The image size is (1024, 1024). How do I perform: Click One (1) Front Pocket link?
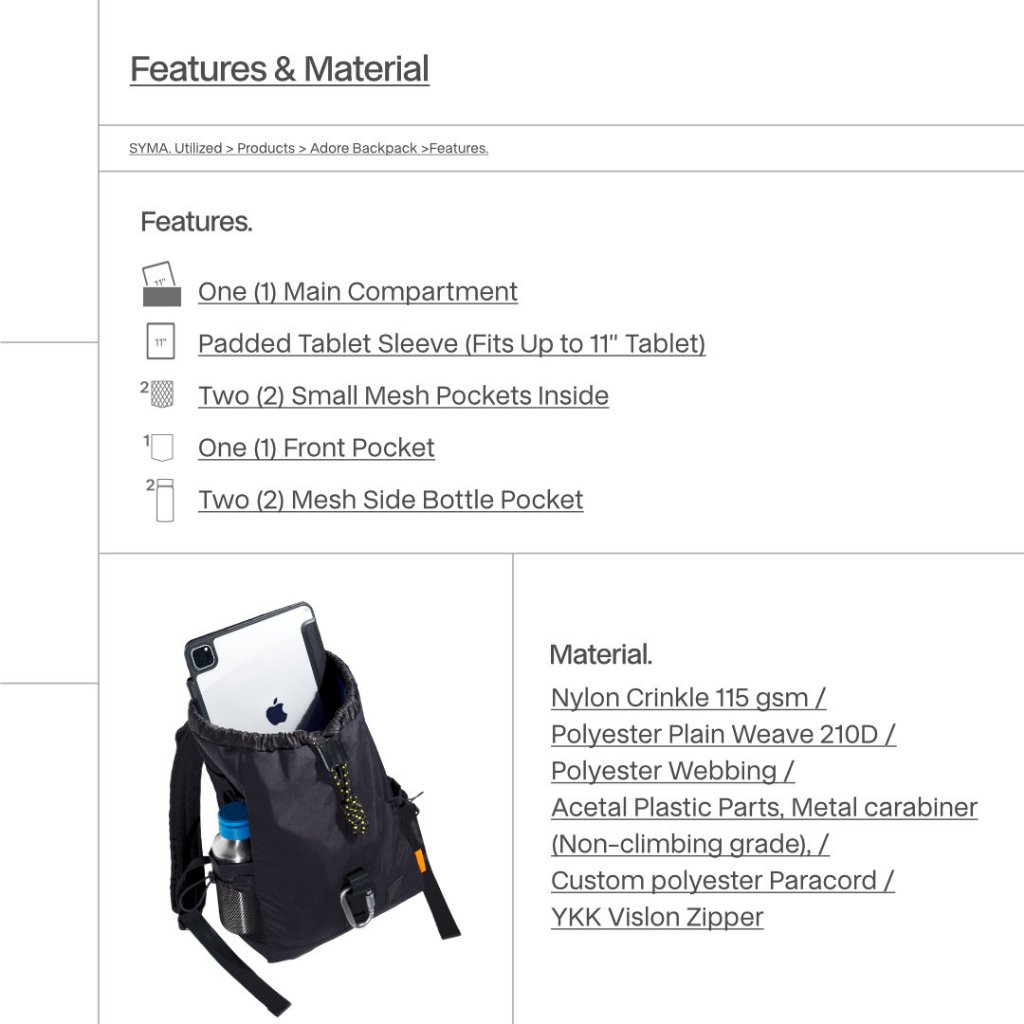[x=316, y=448]
